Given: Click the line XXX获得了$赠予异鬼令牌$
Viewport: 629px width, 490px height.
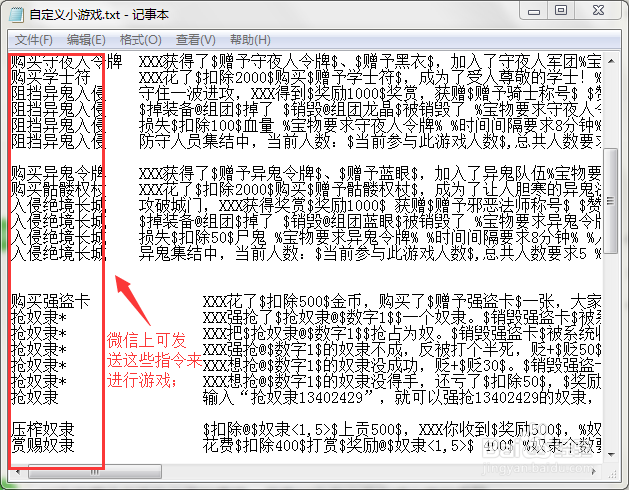Looking at the screenshot, I should tap(369, 173).
